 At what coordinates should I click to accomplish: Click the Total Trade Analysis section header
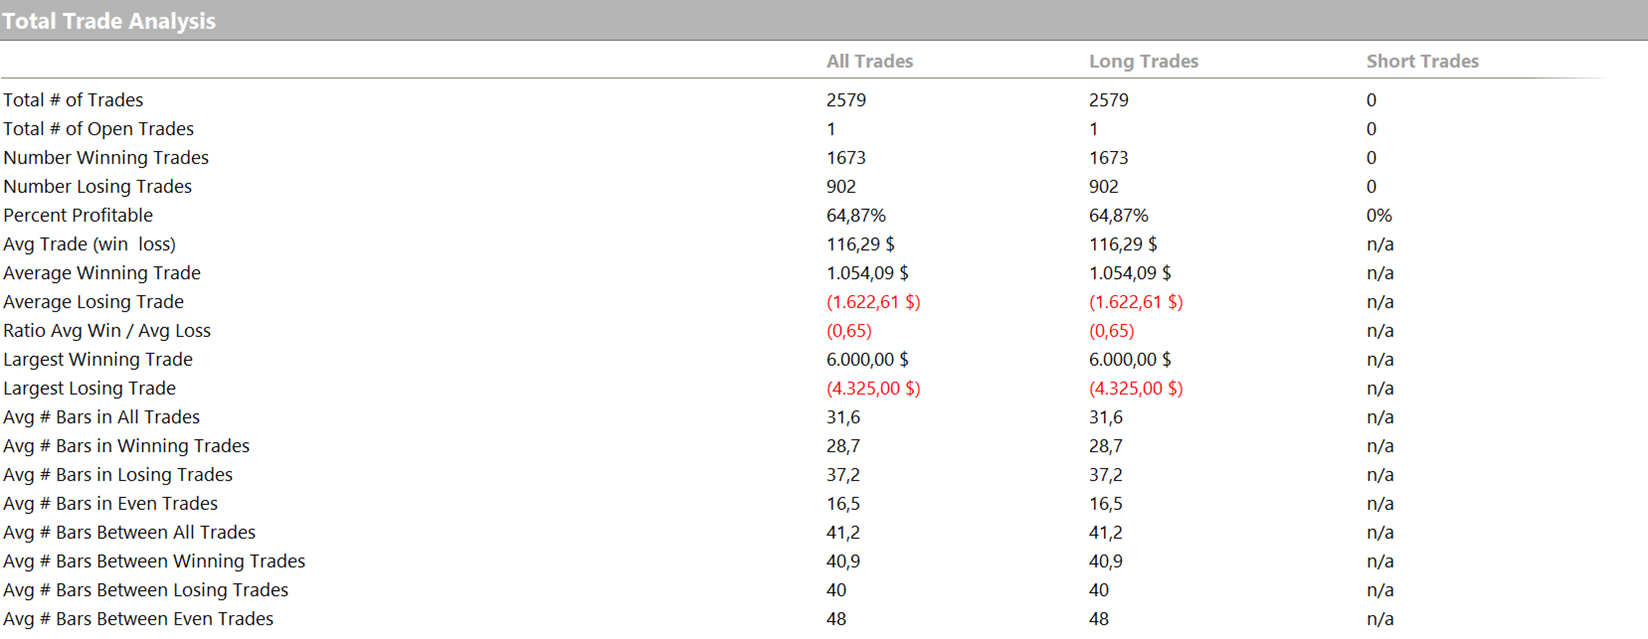[x=109, y=21]
